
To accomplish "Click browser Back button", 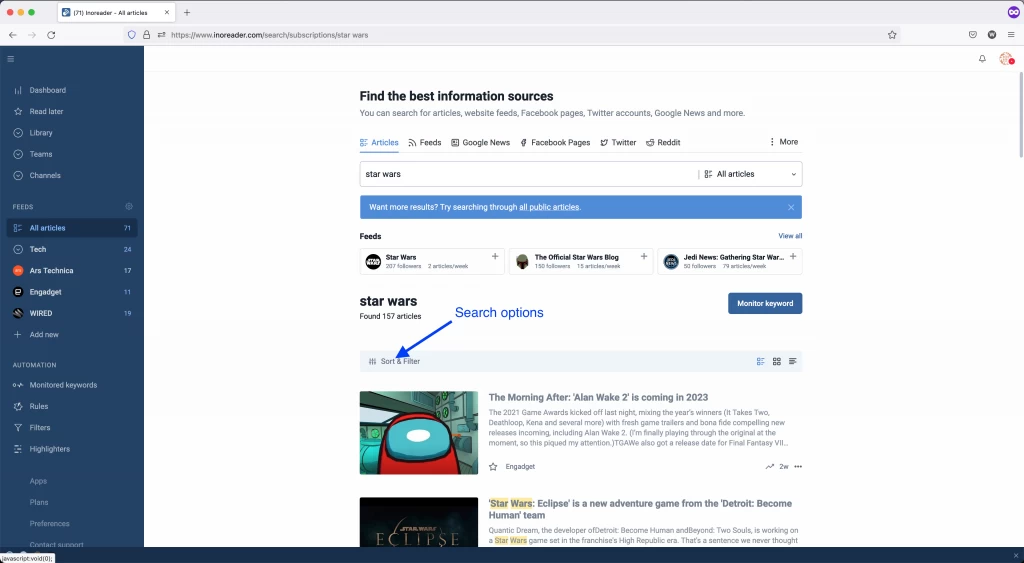I will (12, 35).
